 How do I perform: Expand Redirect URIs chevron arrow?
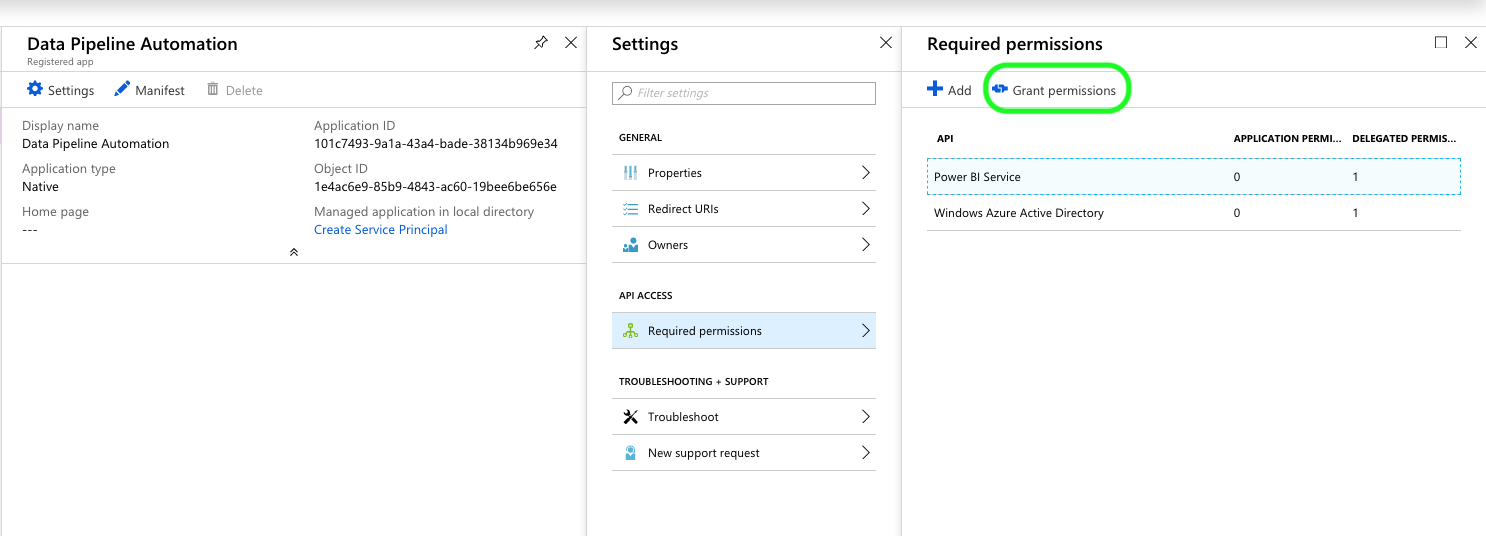click(866, 209)
